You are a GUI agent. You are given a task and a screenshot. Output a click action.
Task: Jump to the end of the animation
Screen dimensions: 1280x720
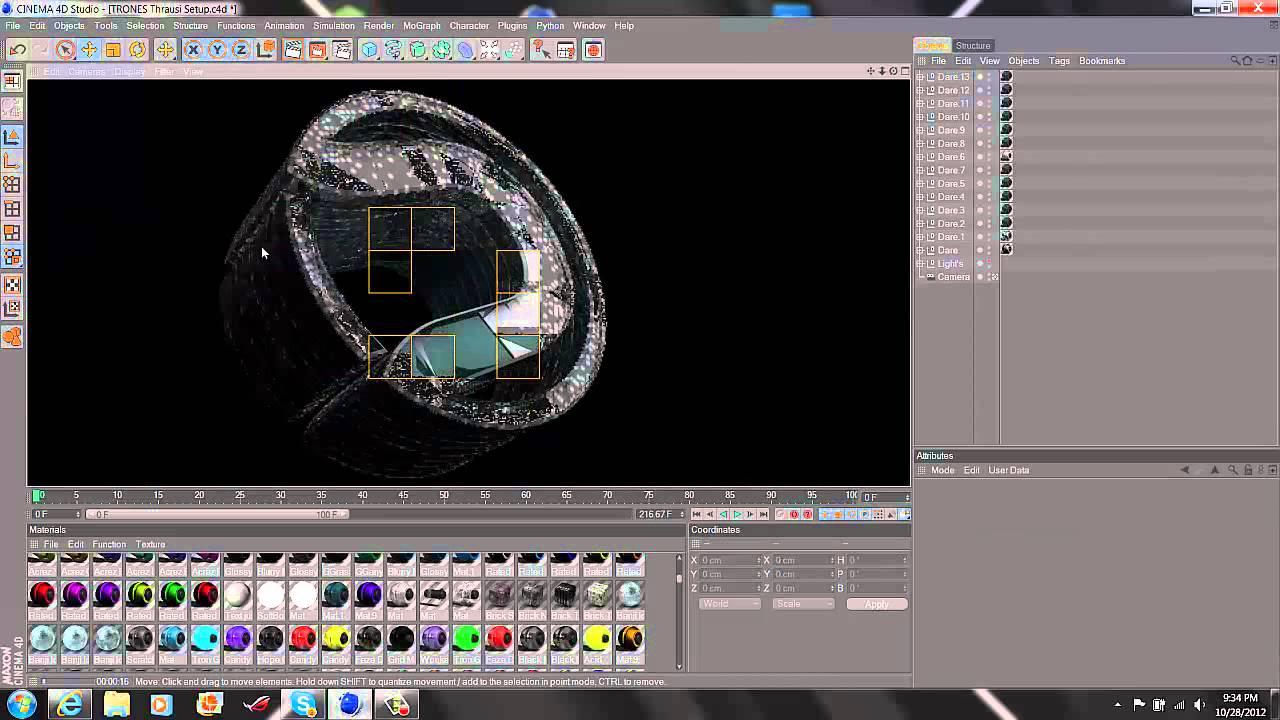pyautogui.click(x=763, y=514)
